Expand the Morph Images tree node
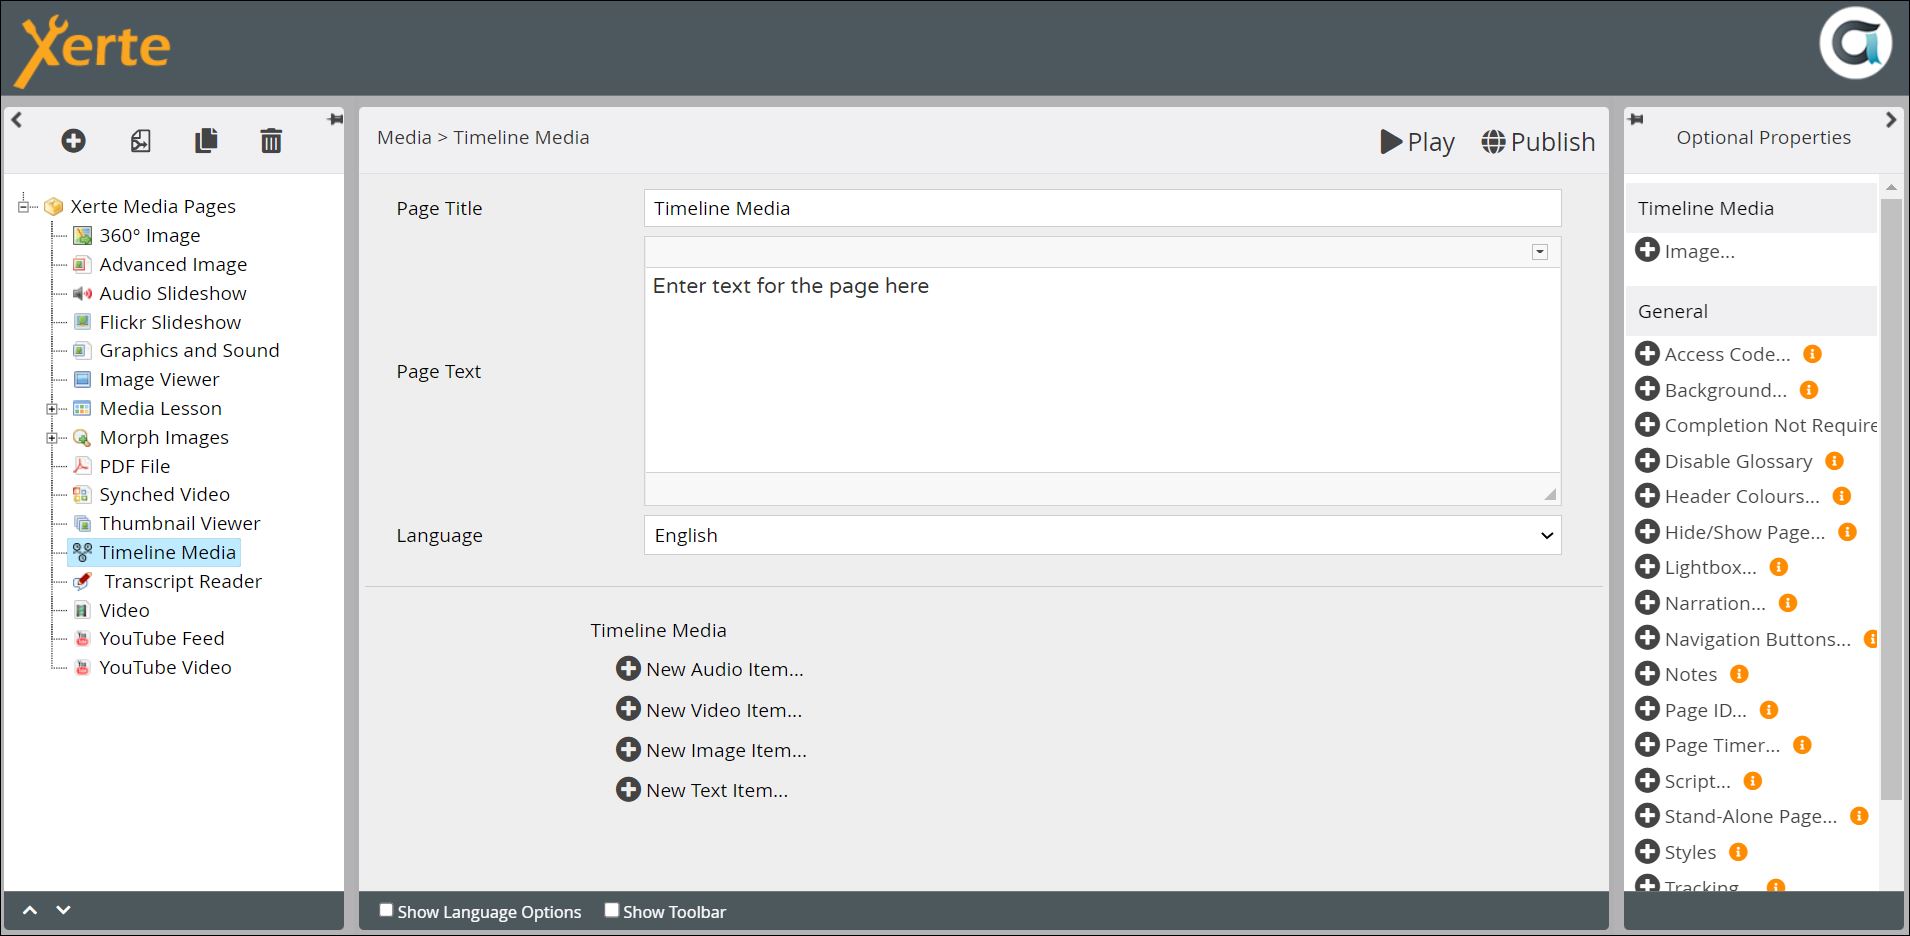This screenshot has width=1910, height=936. 52,438
